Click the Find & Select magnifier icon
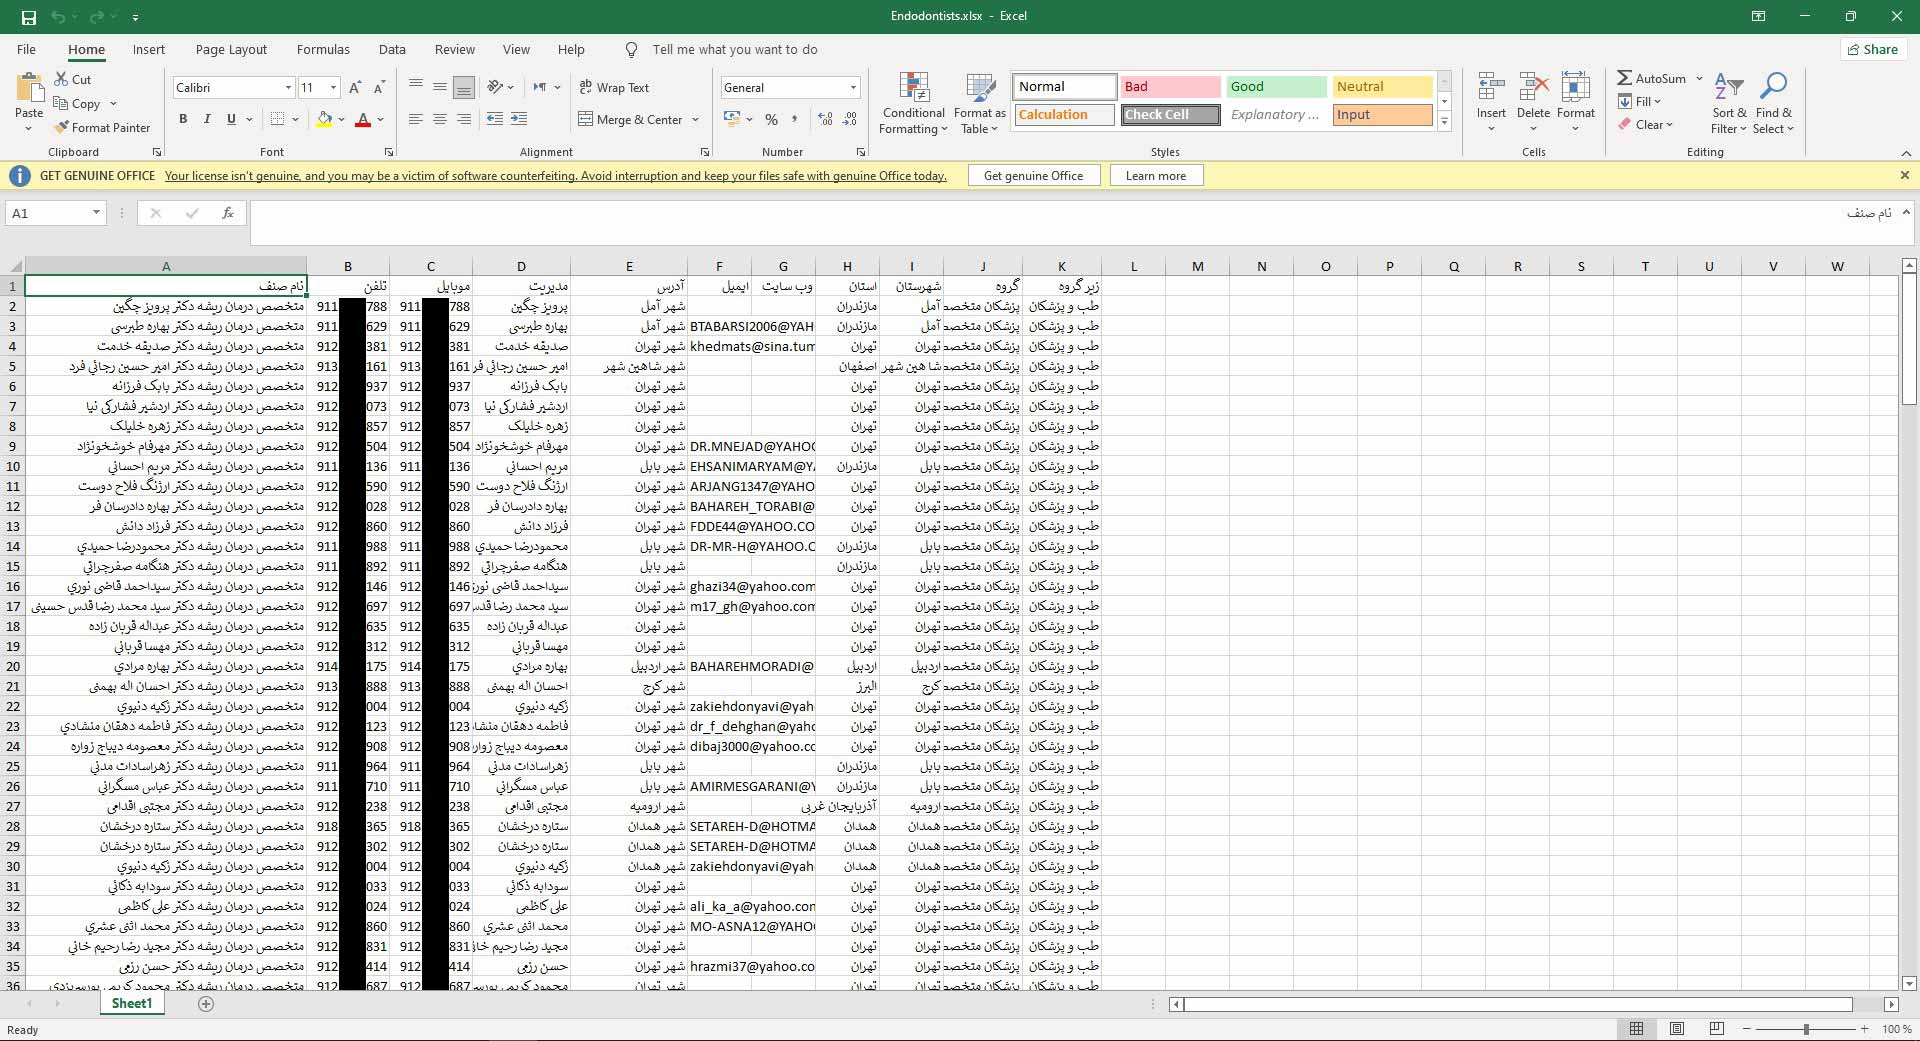 [x=1773, y=88]
